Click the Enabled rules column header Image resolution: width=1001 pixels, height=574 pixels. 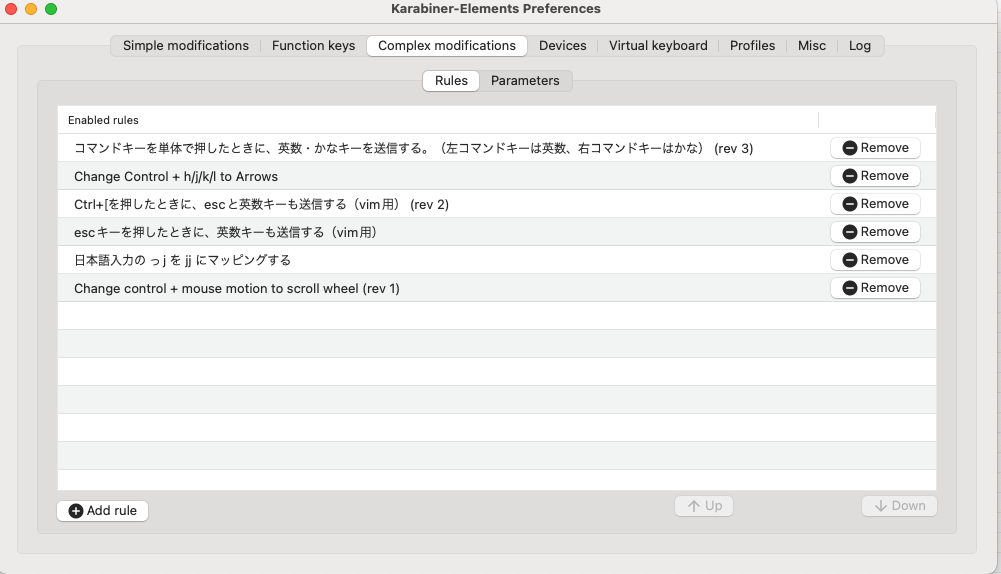[x=438, y=120]
